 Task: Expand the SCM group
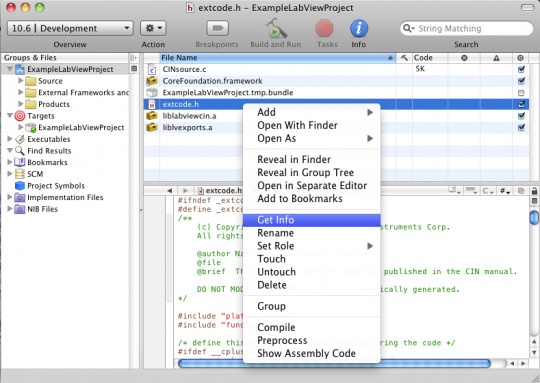[x=10, y=174]
